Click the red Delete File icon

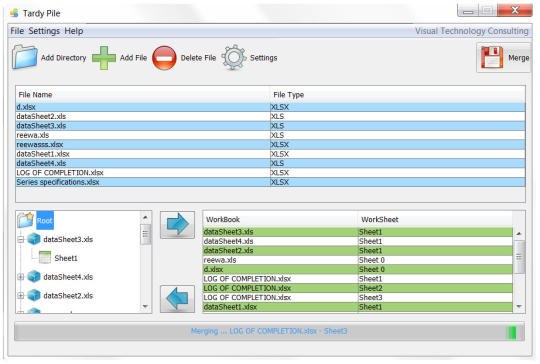[164, 58]
